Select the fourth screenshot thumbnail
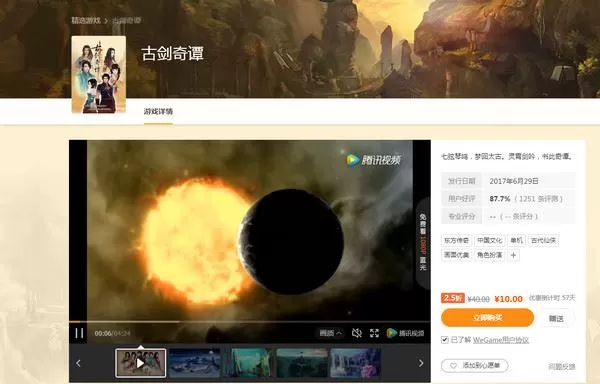 pyautogui.click(x=302, y=363)
